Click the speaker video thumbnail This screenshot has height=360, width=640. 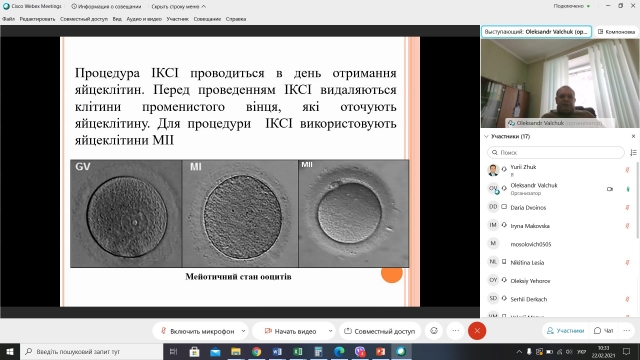point(560,84)
